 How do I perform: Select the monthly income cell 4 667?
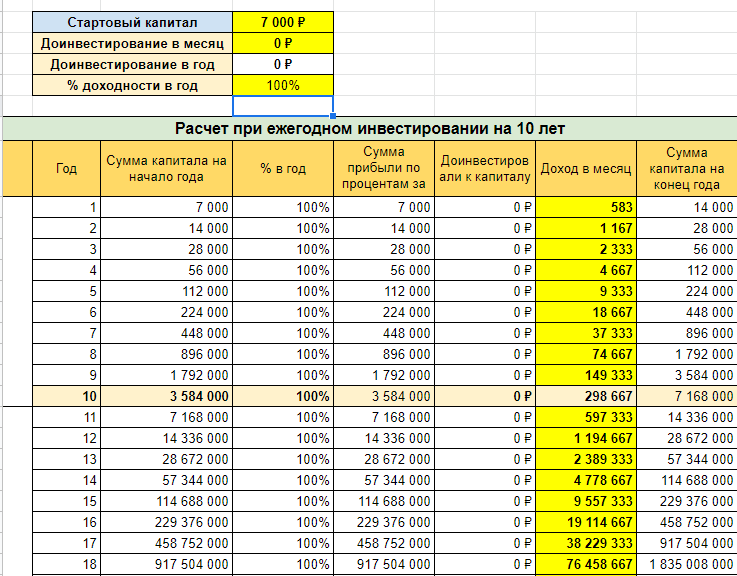pyautogui.click(x=586, y=270)
